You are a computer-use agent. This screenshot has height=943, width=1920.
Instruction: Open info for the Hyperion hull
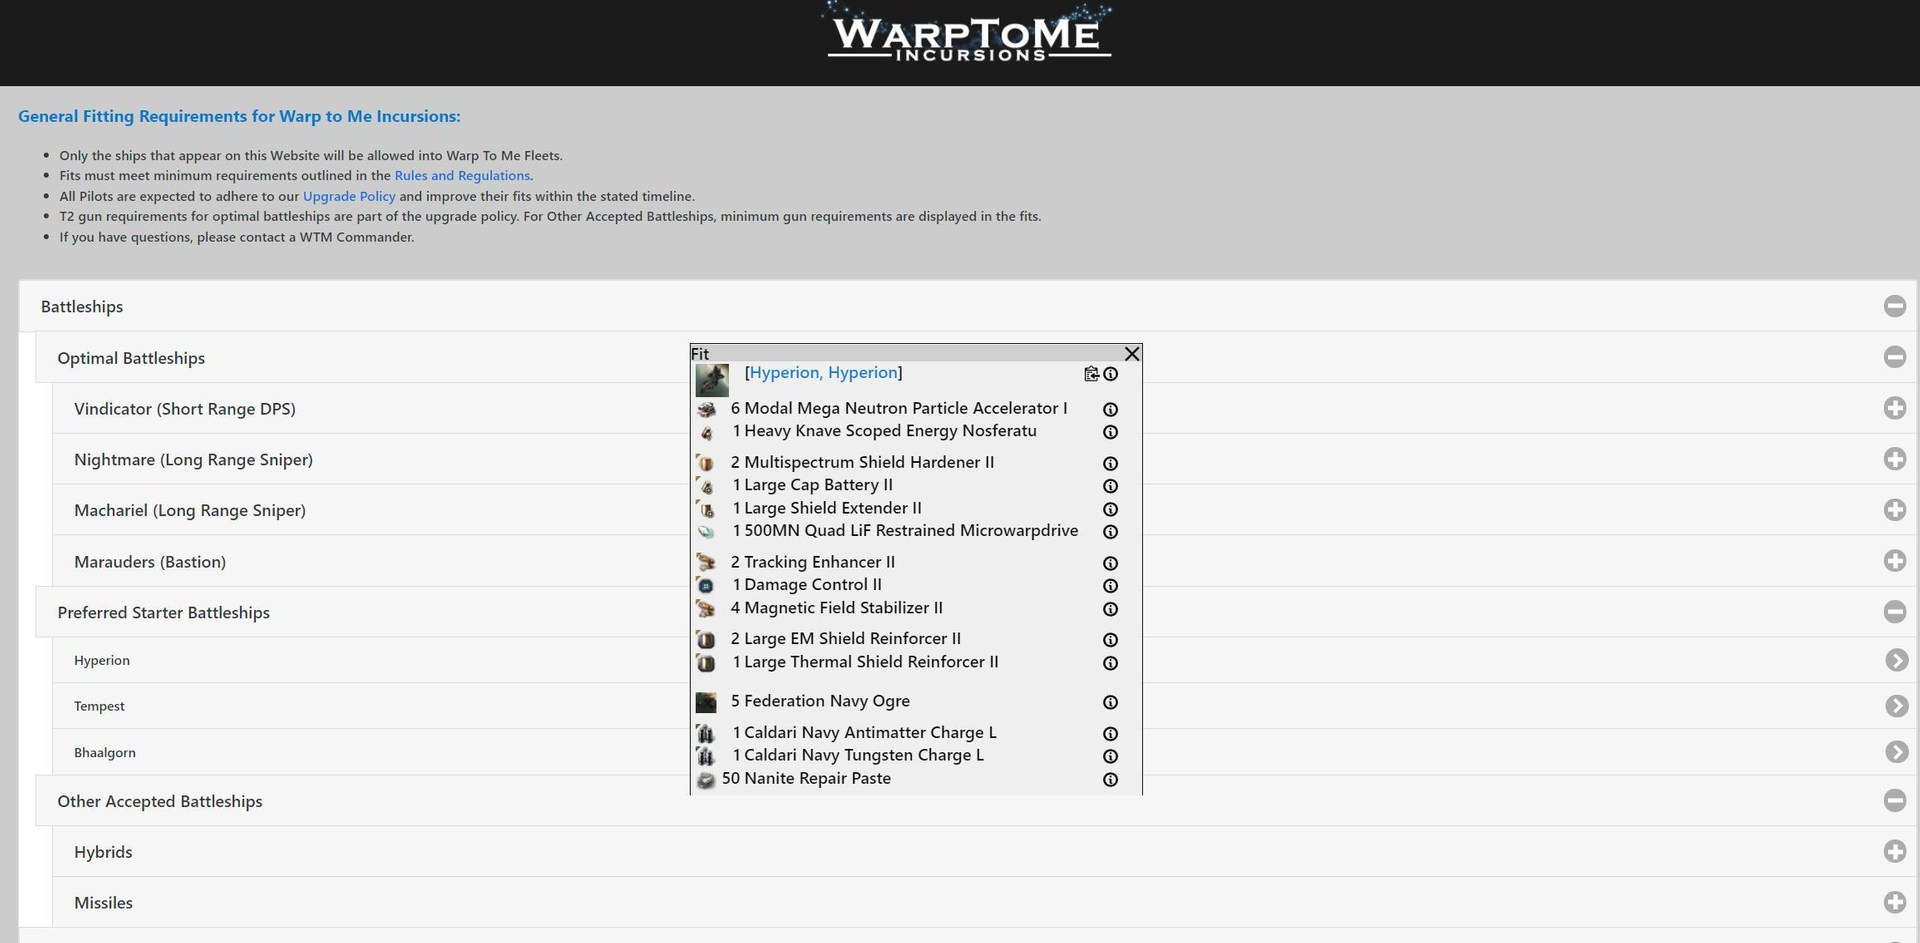(1110, 374)
